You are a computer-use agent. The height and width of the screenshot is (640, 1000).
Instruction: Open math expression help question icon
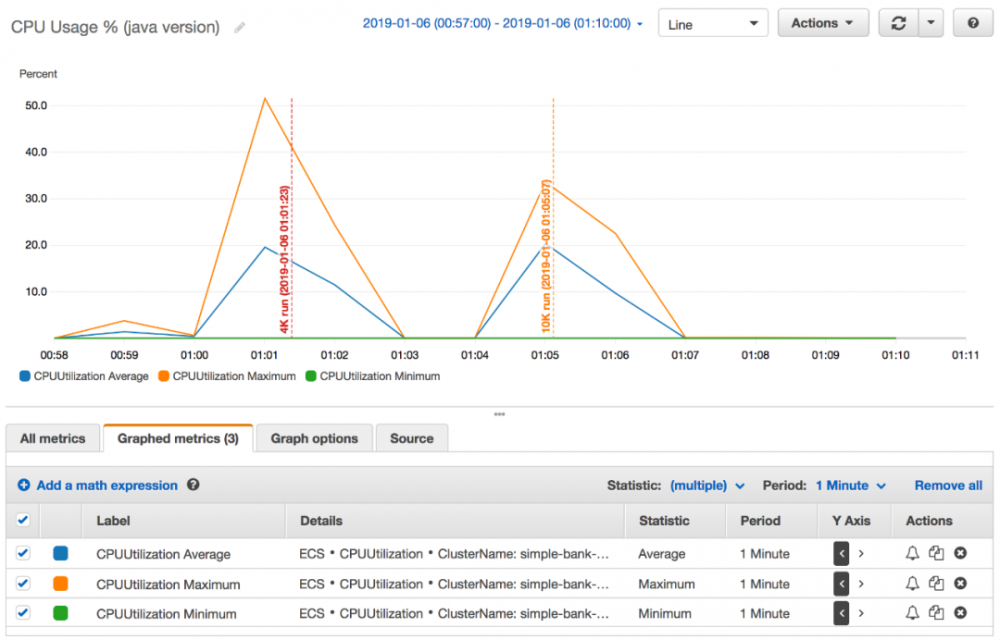pyautogui.click(x=193, y=484)
